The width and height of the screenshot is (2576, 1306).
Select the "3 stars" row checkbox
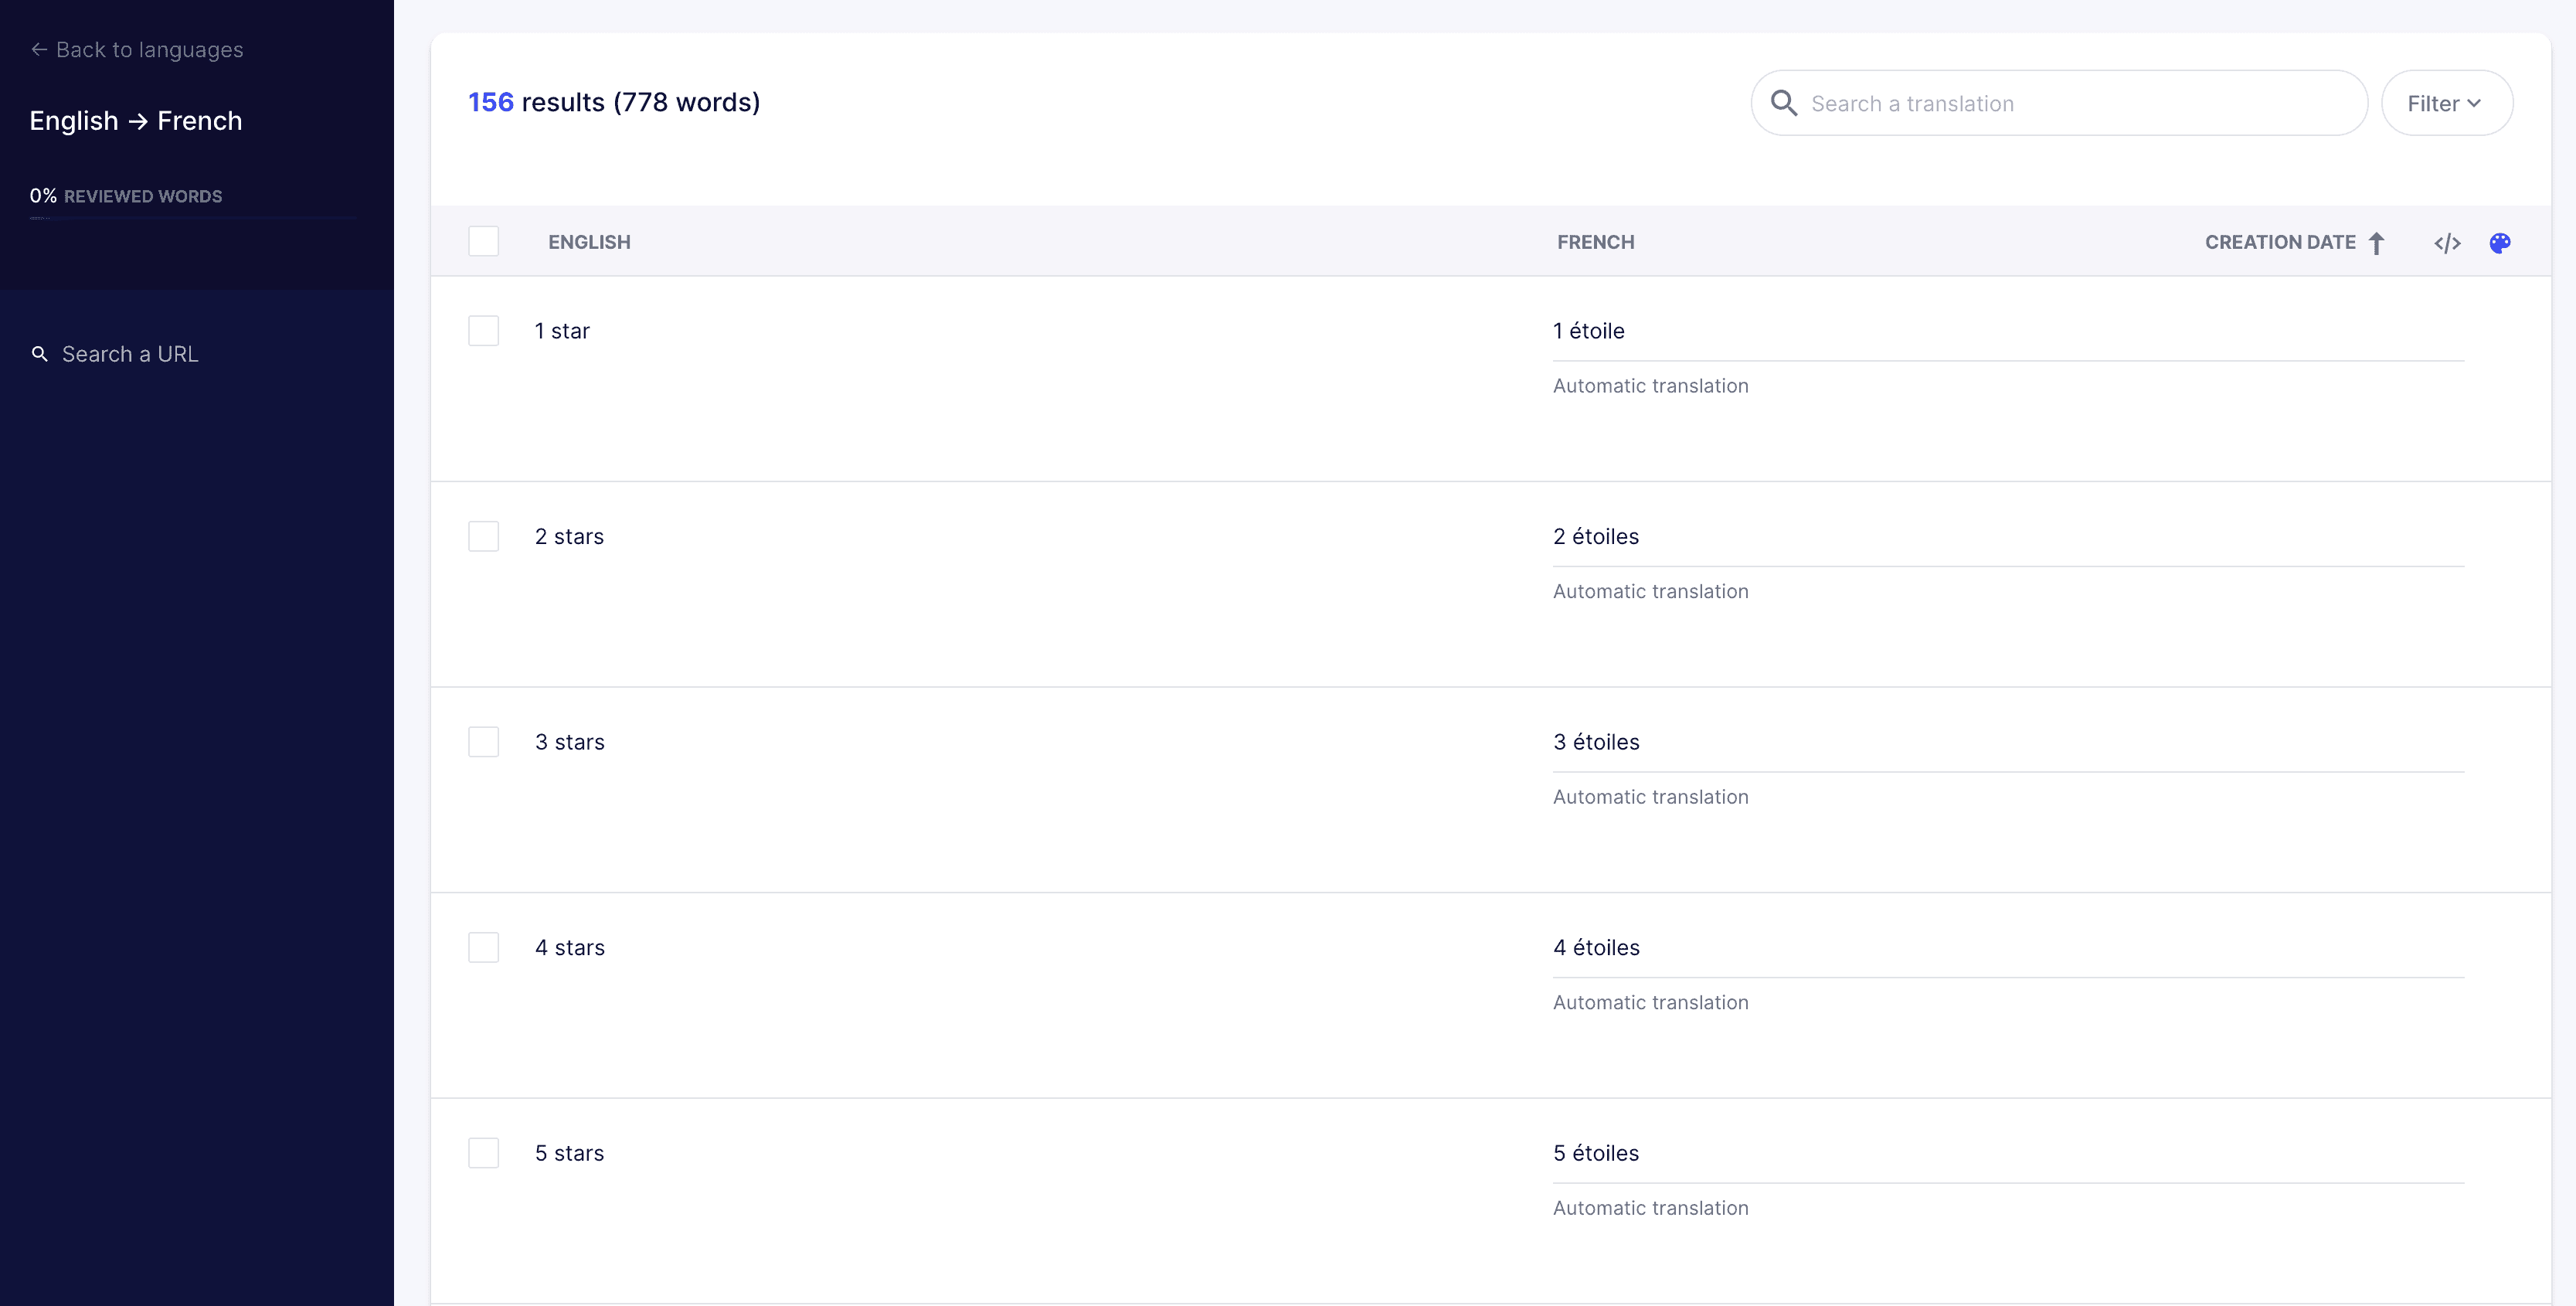click(x=483, y=742)
